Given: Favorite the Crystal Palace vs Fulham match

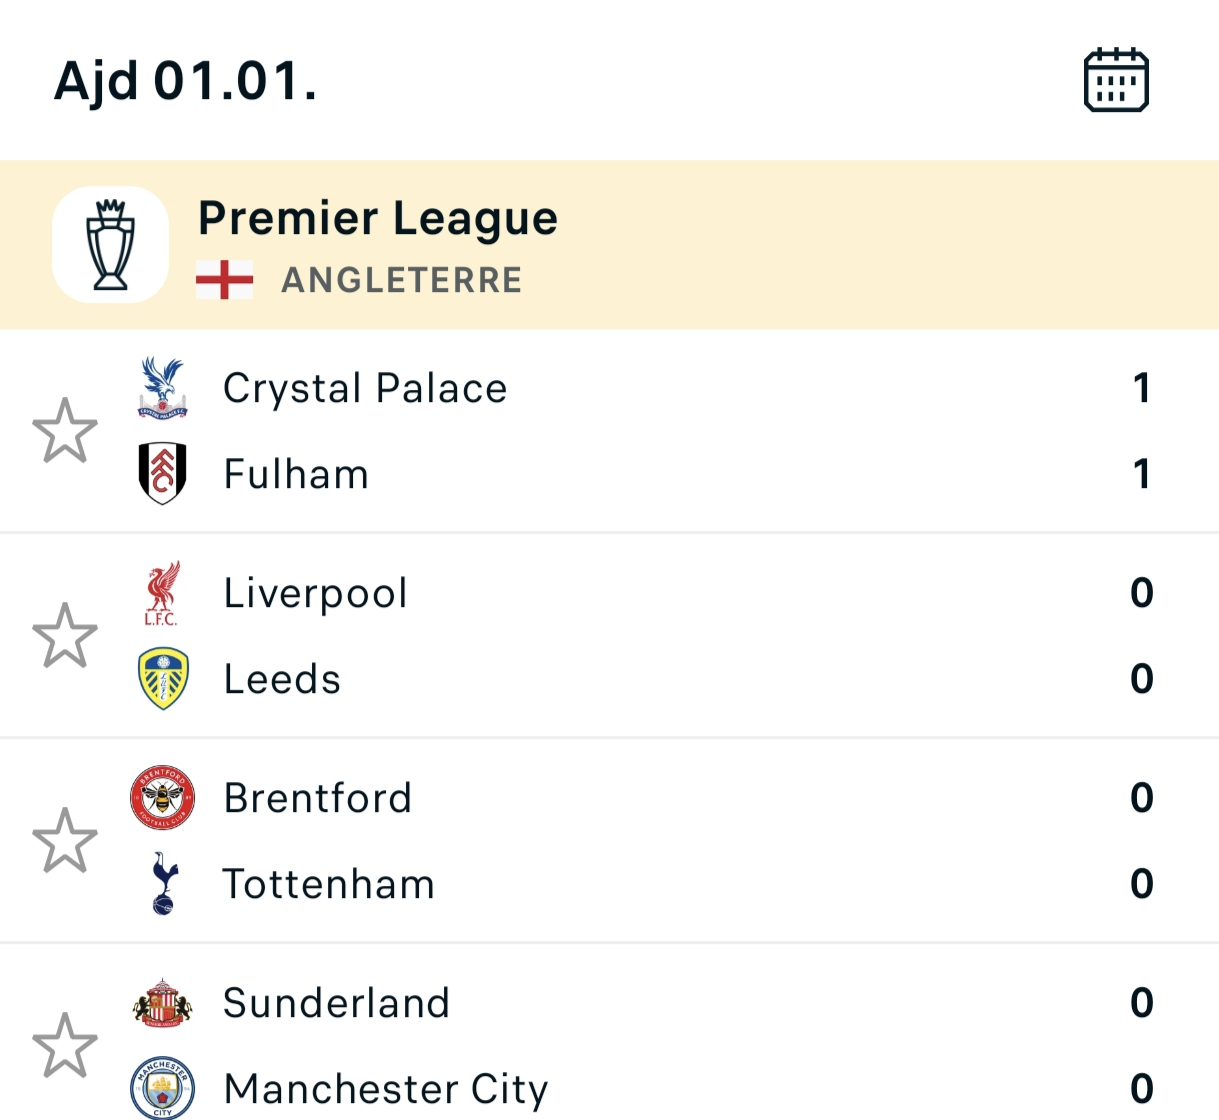Looking at the screenshot, I should (x=65, y=431).
